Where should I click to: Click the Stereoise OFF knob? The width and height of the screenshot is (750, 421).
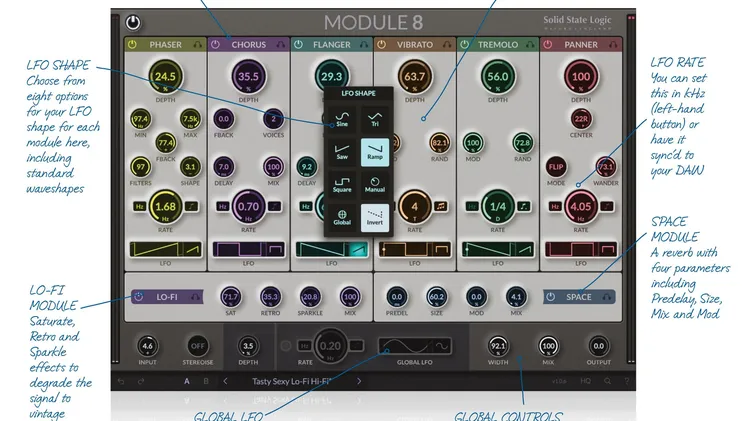click(x=198, y=346)
